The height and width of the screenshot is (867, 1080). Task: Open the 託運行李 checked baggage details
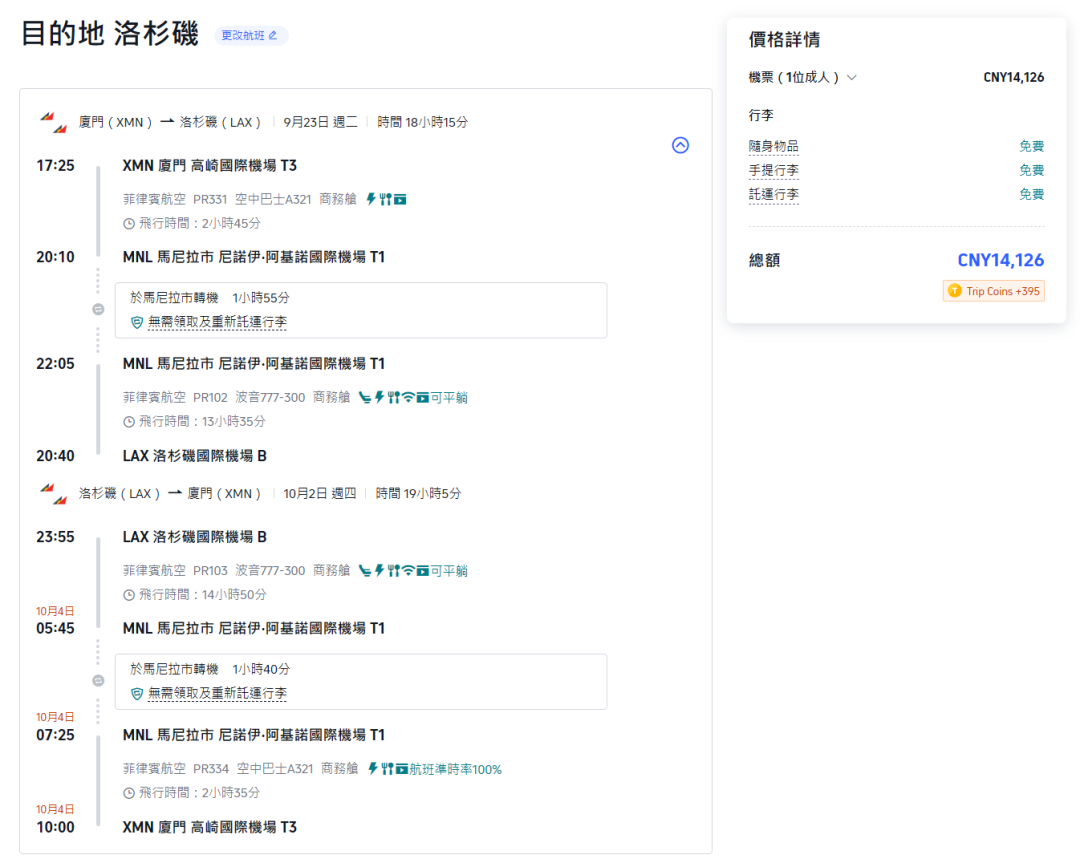(773, 194)
